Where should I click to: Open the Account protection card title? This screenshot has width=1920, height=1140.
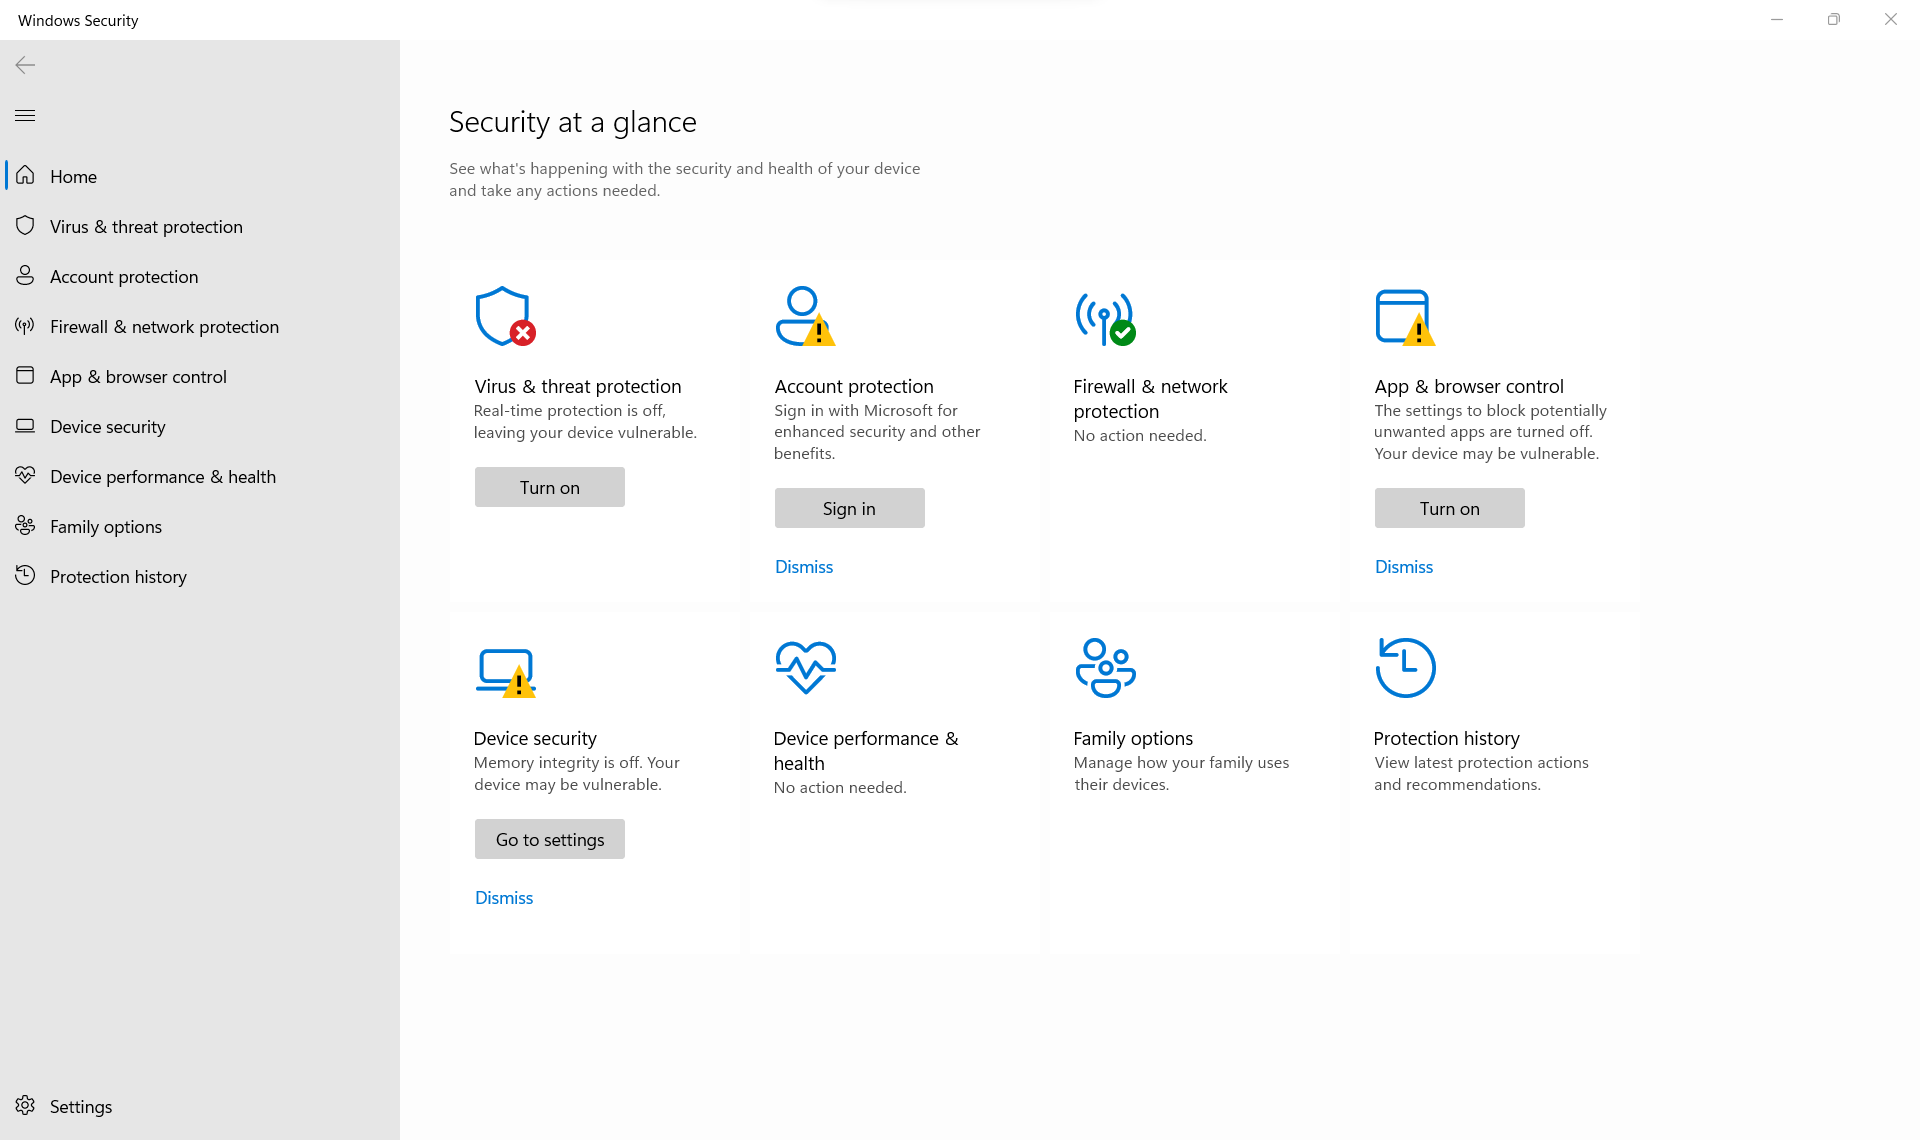point(854,386)
